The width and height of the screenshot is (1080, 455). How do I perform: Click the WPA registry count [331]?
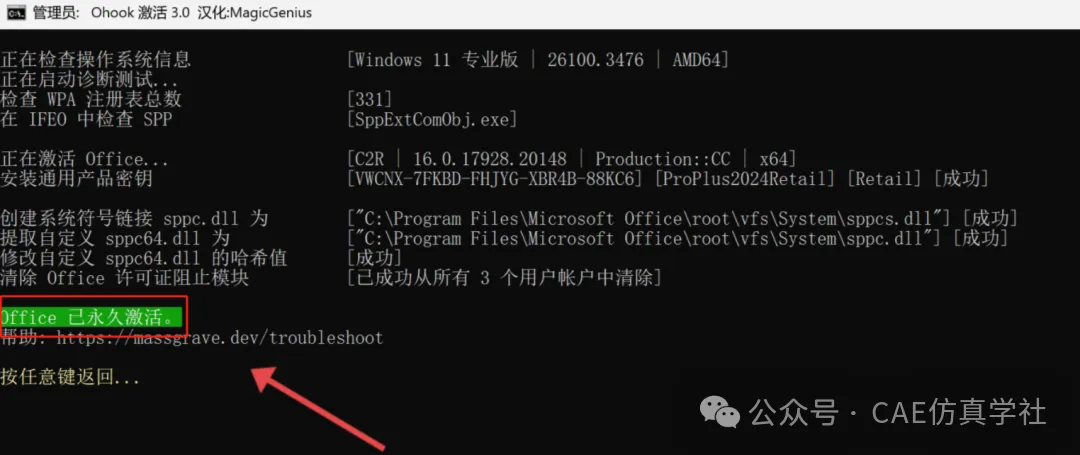(369, 99)
